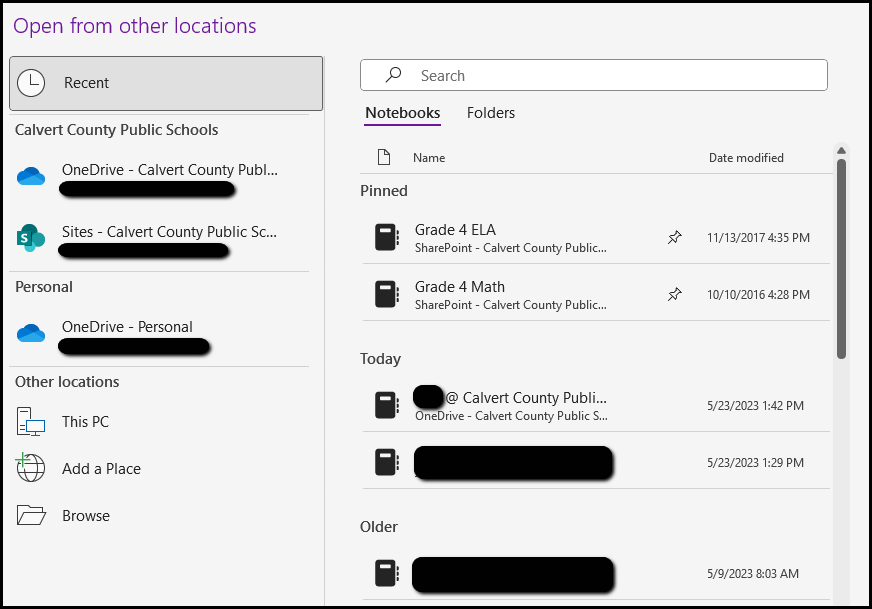Click notebook icon dated 5/23/2023 1:29 PM
This screenshot has width=872, height=609.
387,462
